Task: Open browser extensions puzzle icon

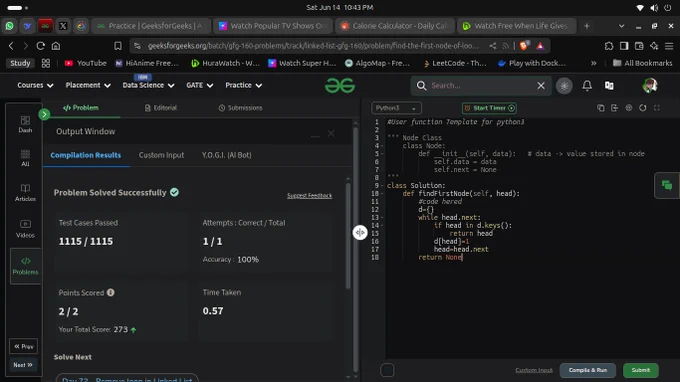Action: click(x=609, y=46)
